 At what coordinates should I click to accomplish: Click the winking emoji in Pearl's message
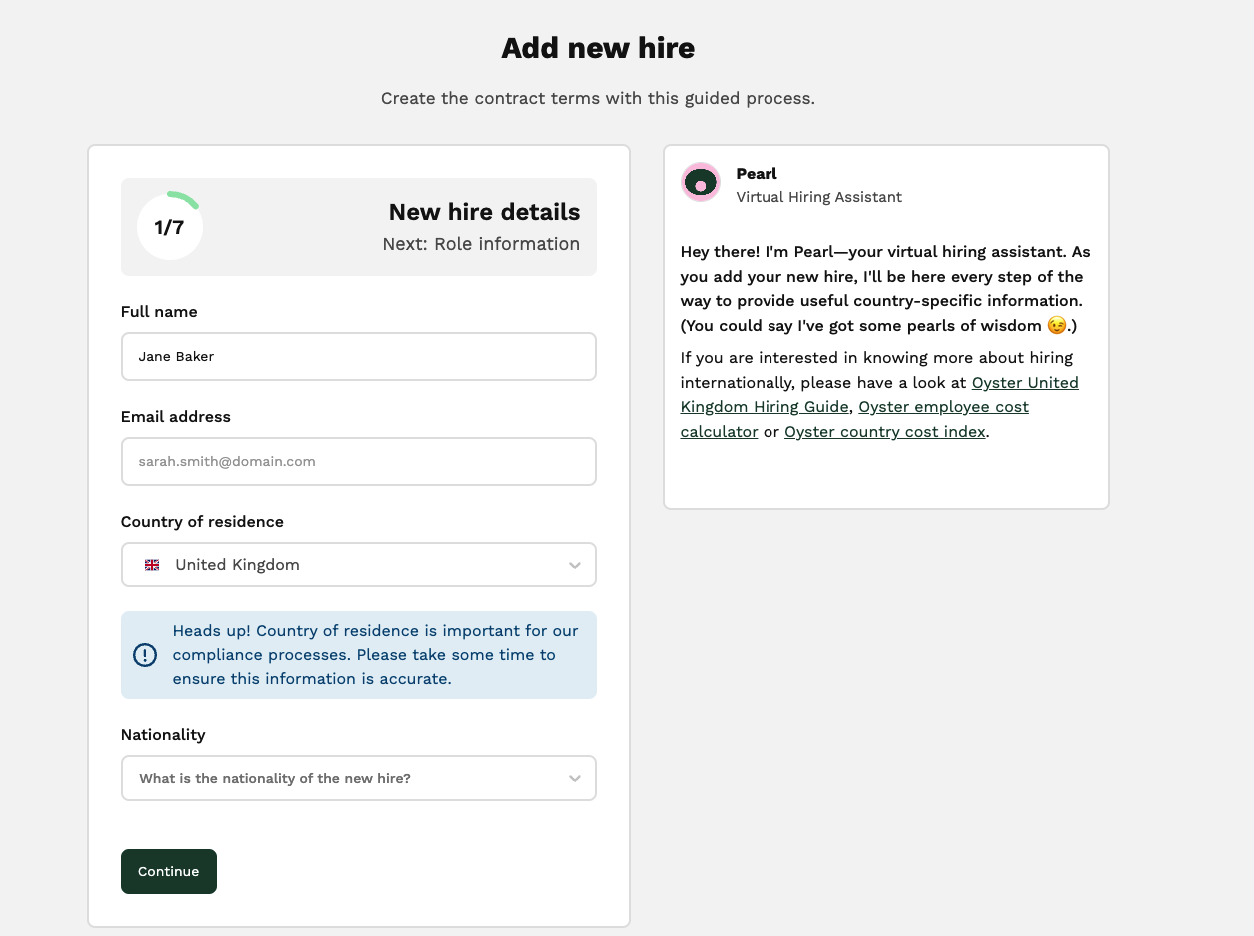click(1056, 326)
